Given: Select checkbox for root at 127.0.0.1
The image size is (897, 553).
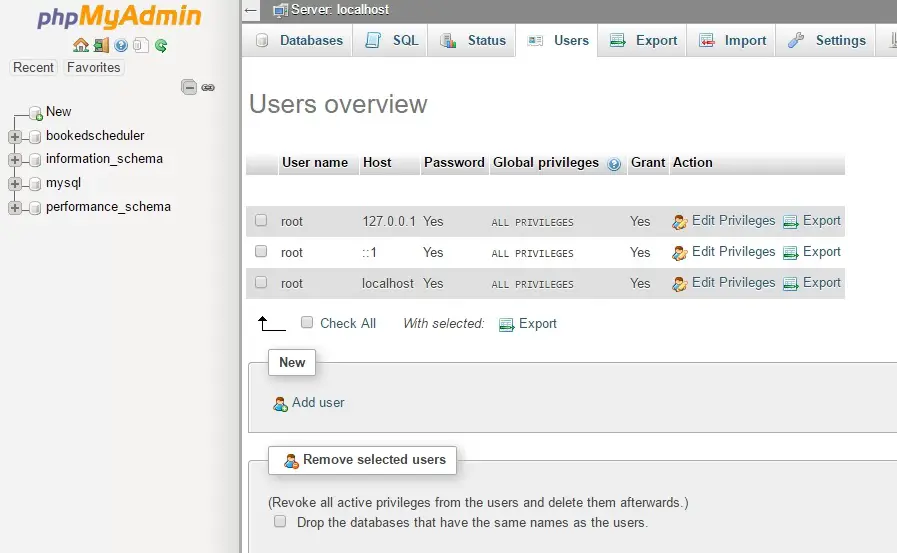Looking at the screenshot, I should [261, 220].
